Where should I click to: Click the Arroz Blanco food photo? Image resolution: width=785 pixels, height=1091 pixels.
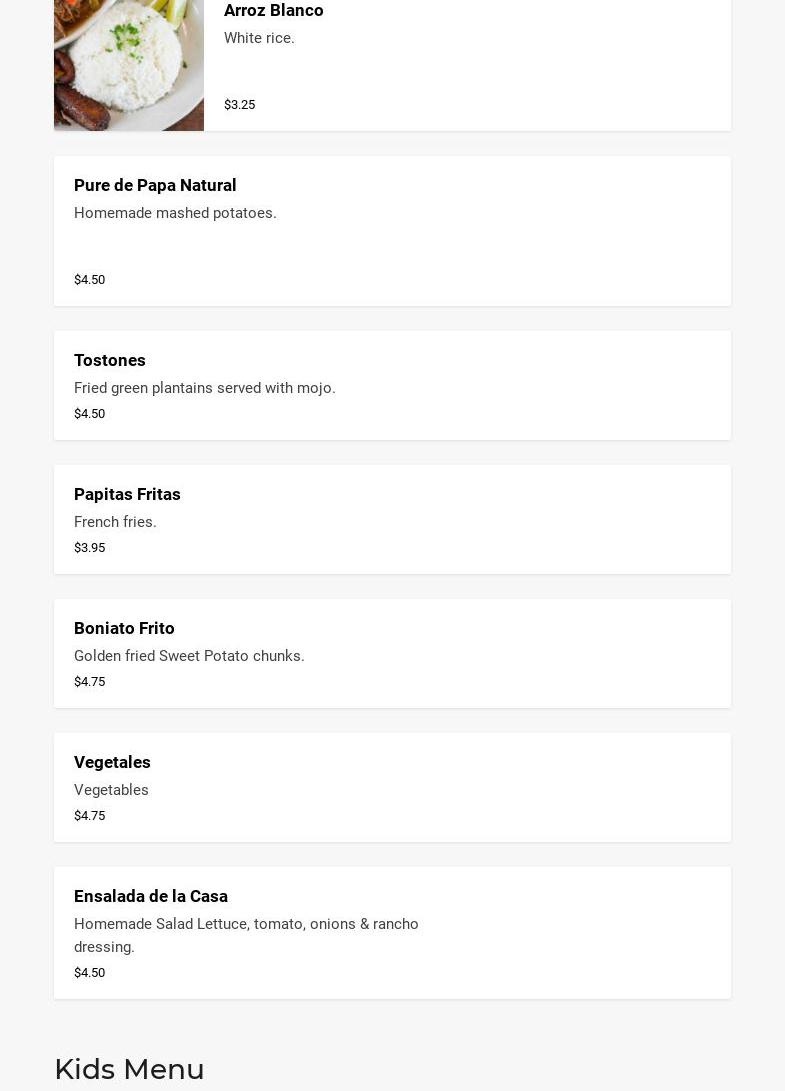click(128, 64)
